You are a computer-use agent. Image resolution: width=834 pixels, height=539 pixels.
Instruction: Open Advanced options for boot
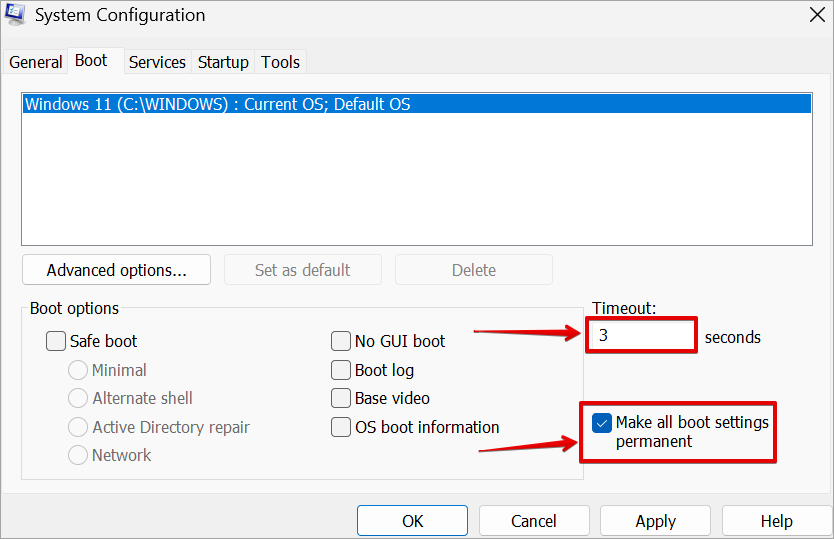pyautogui.click(x=116, y=270)
